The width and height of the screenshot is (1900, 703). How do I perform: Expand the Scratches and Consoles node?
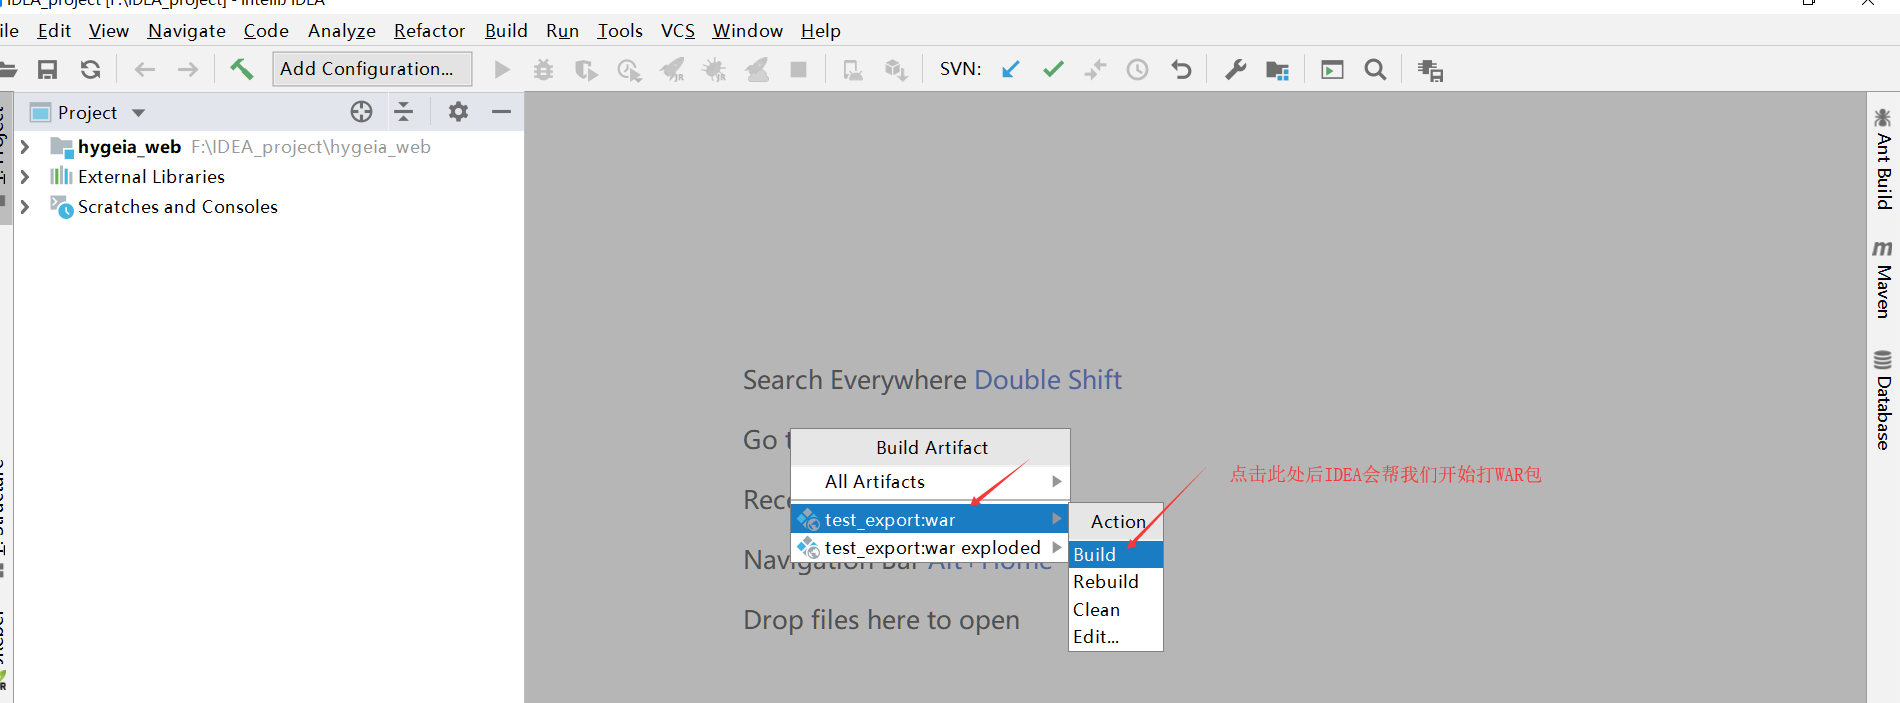pyautogui.click(x=25, y=207)
